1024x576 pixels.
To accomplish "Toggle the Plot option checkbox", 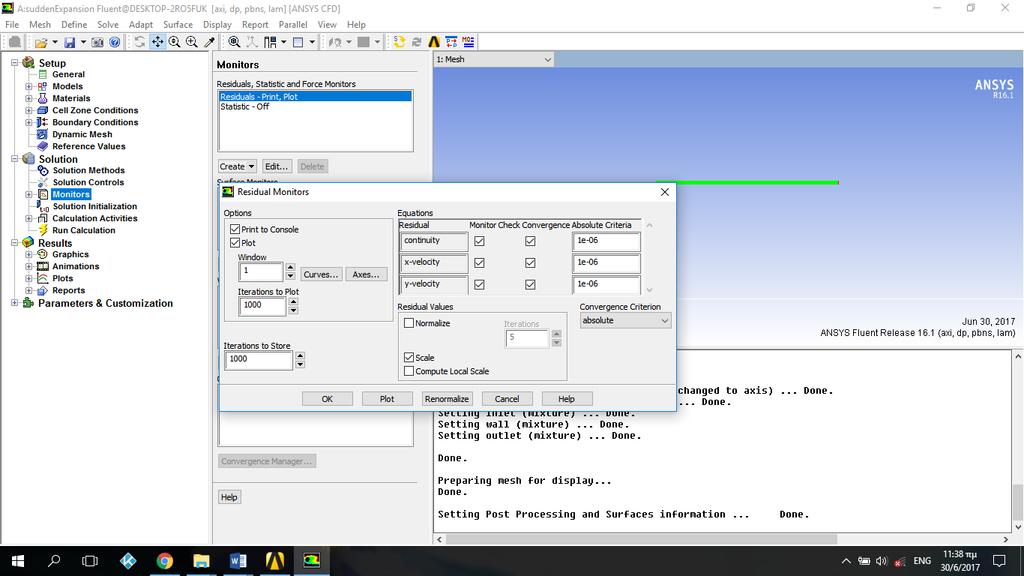I will click(235, 242).
